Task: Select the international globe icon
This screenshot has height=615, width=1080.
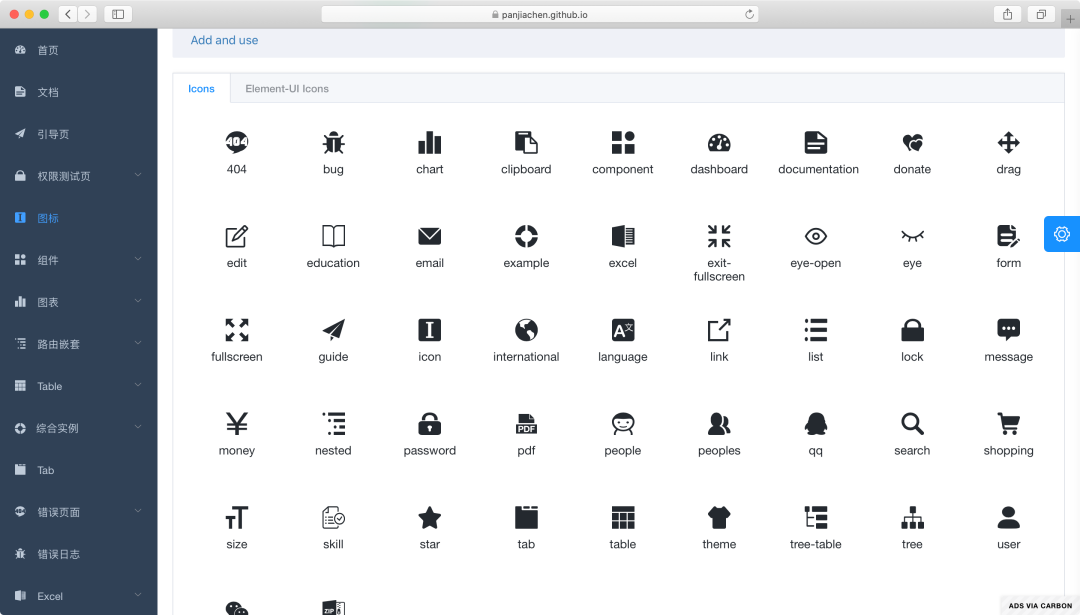Action: point(526,330)
